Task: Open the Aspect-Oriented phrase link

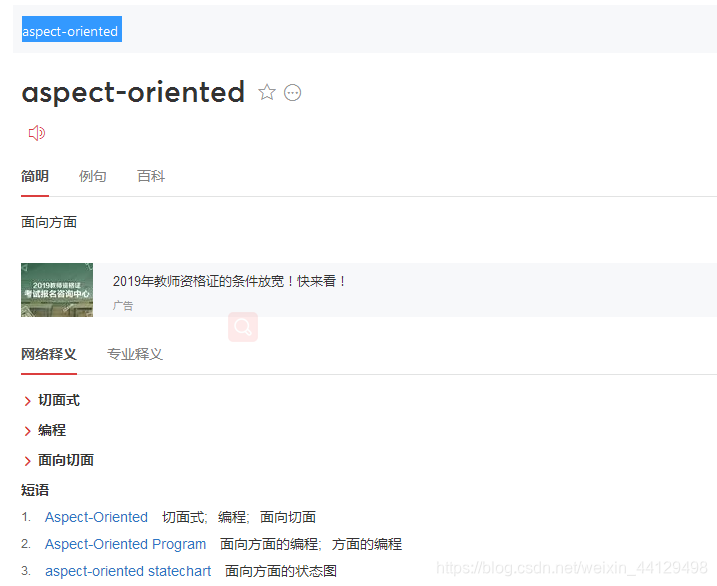Action: point(96,517)
